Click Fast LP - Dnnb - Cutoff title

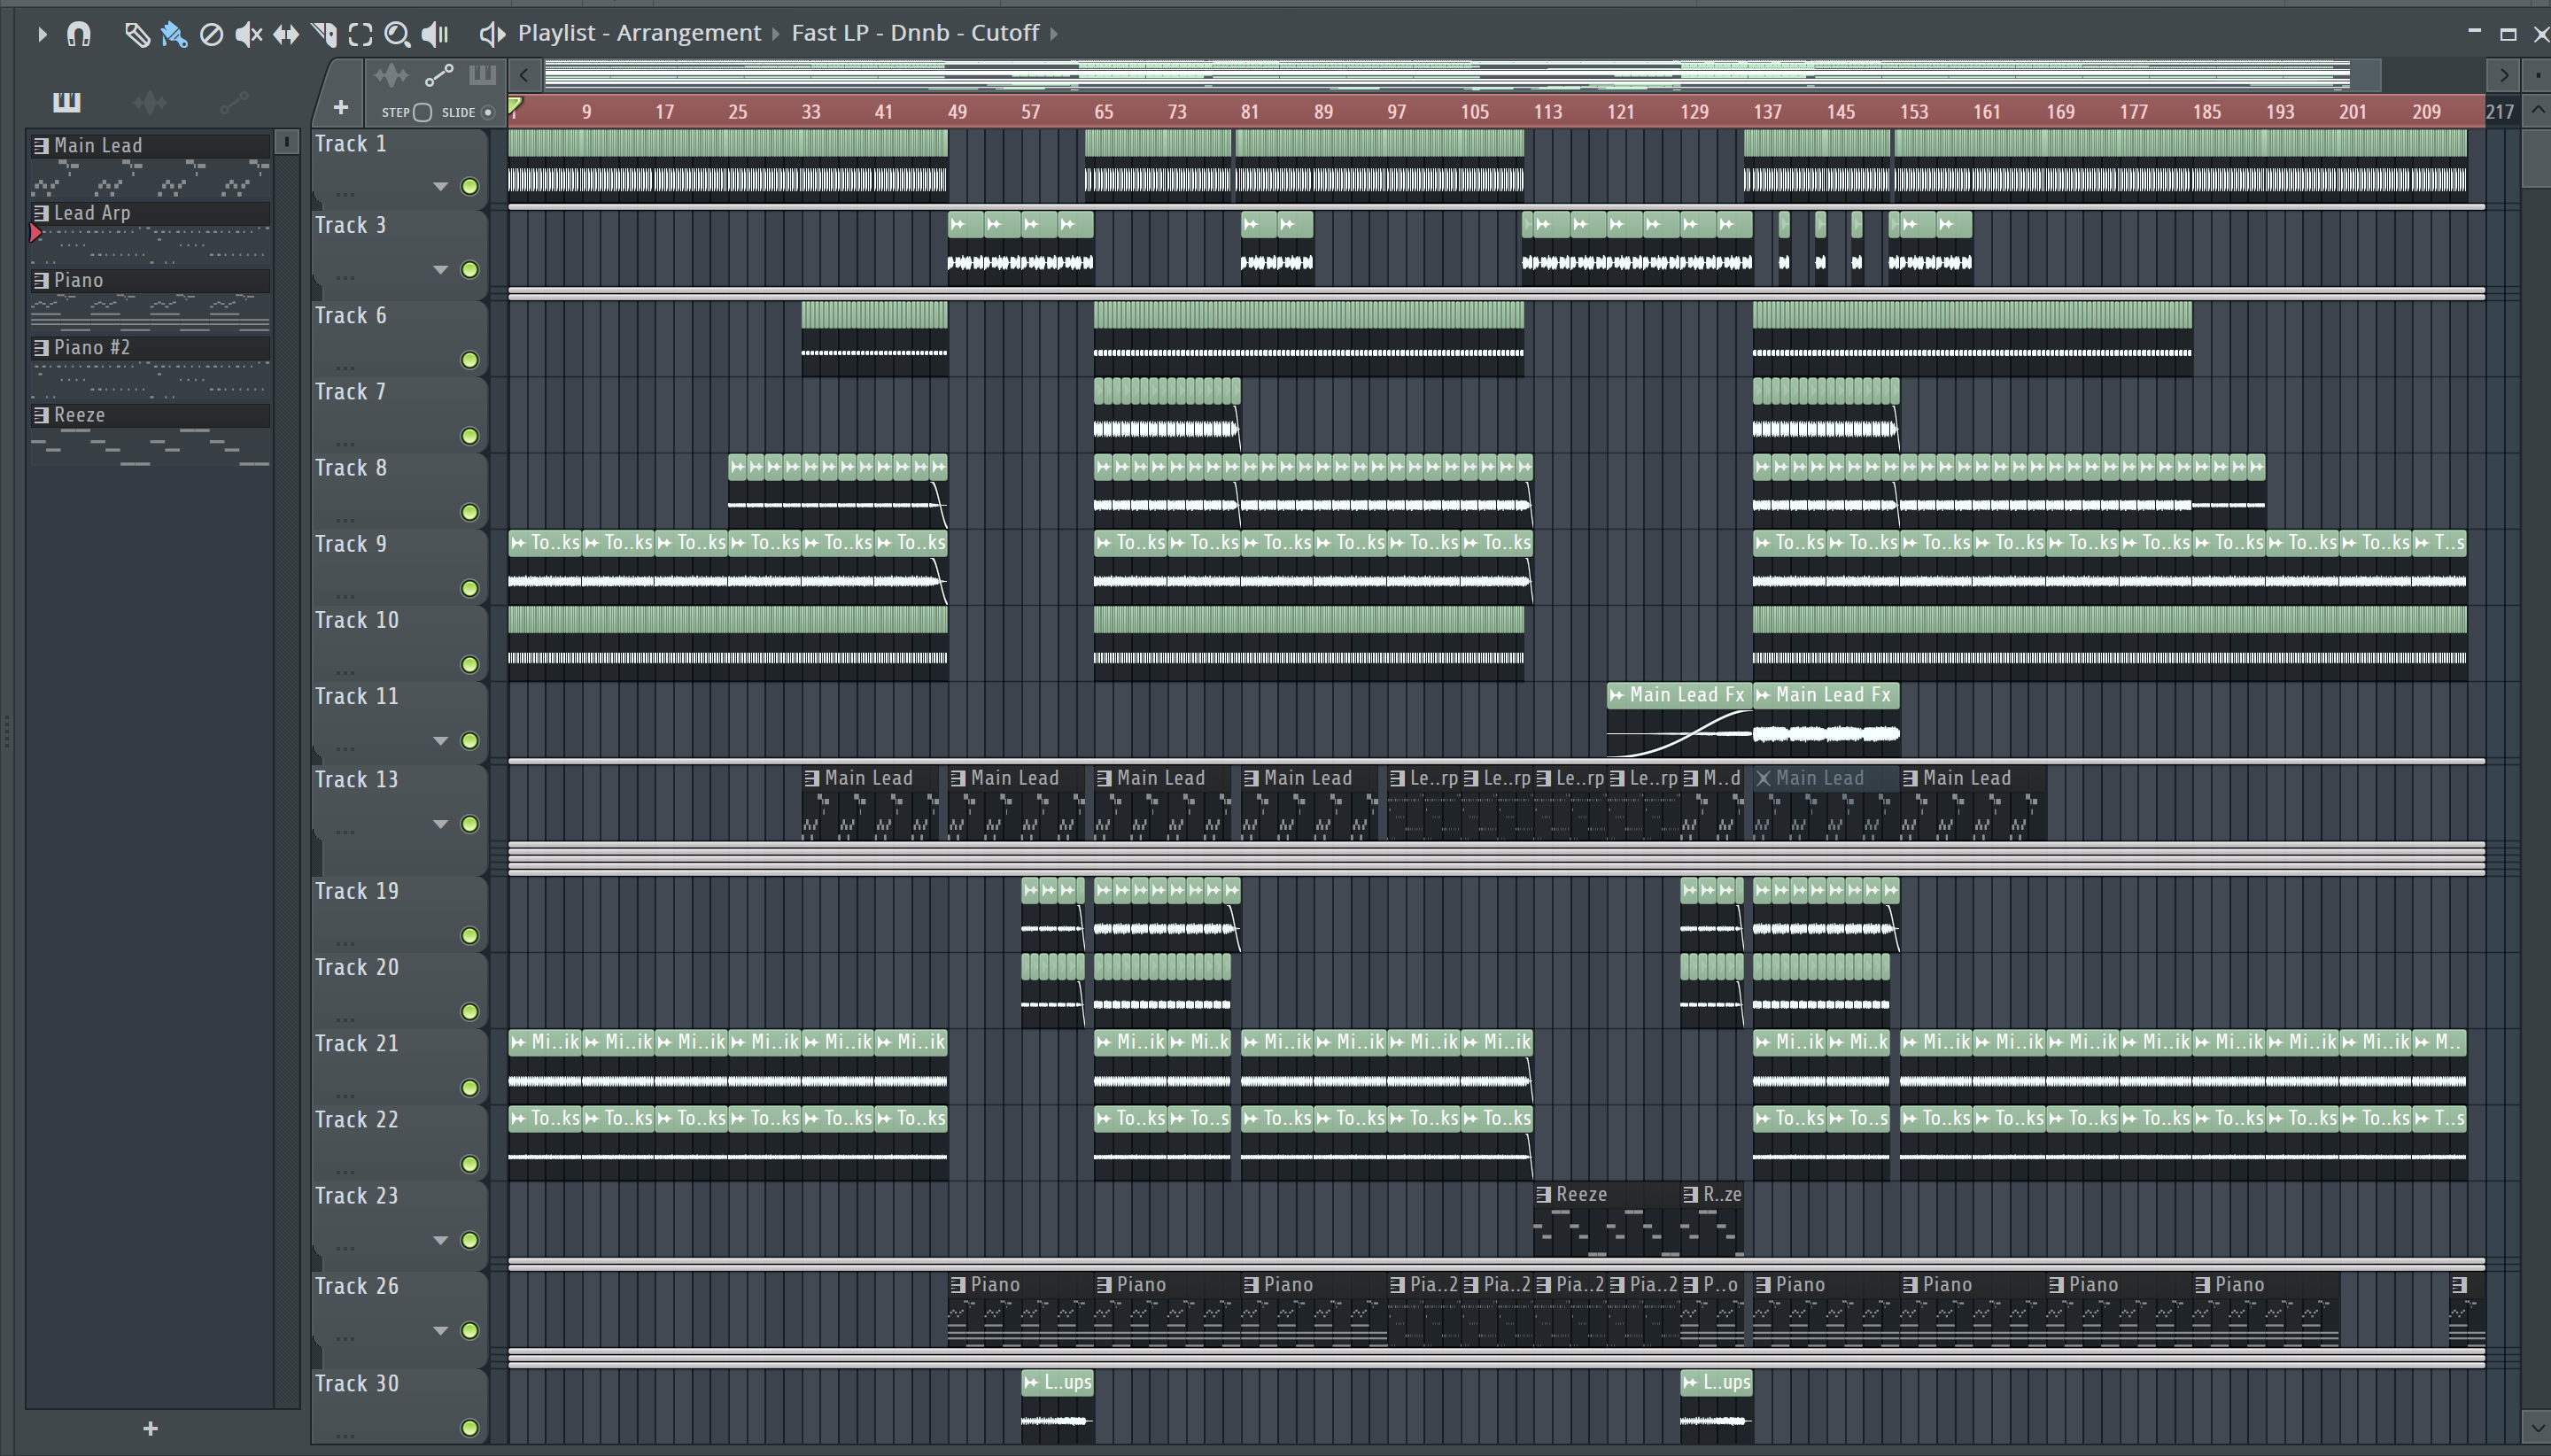pyautogui.click(x=915, y=33)
